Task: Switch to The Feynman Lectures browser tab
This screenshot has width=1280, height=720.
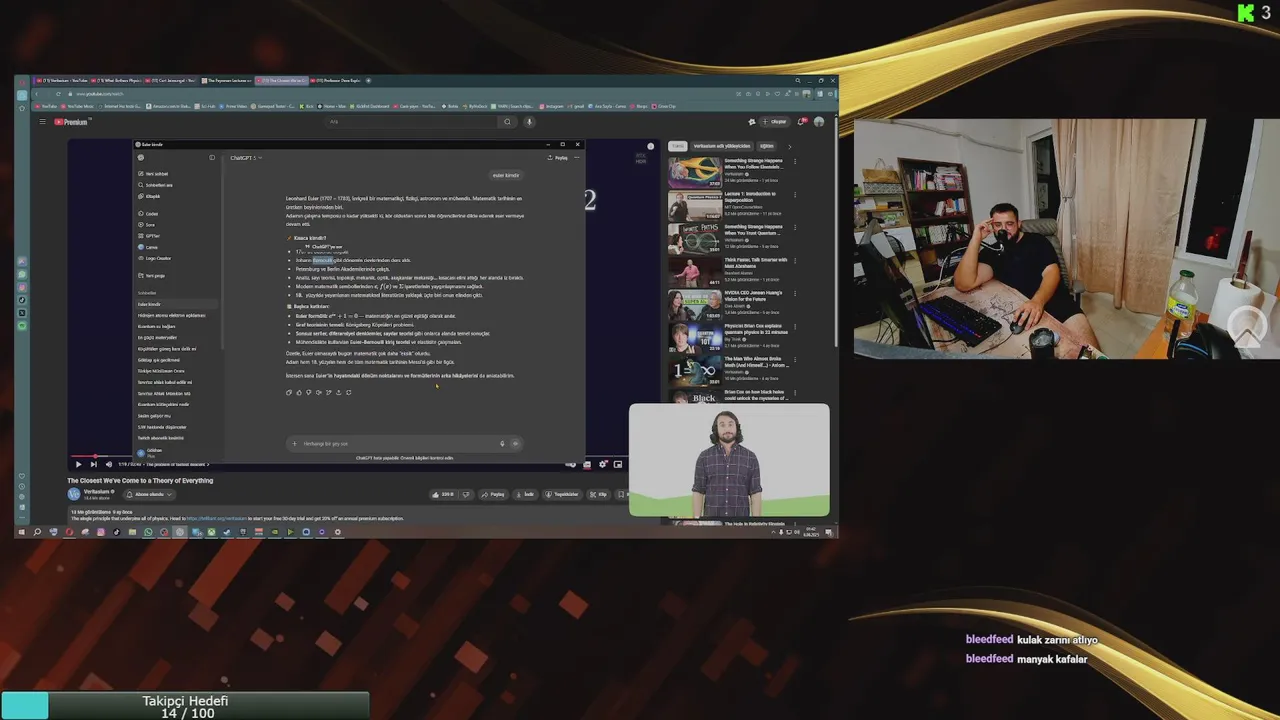Action: [227, 80]
